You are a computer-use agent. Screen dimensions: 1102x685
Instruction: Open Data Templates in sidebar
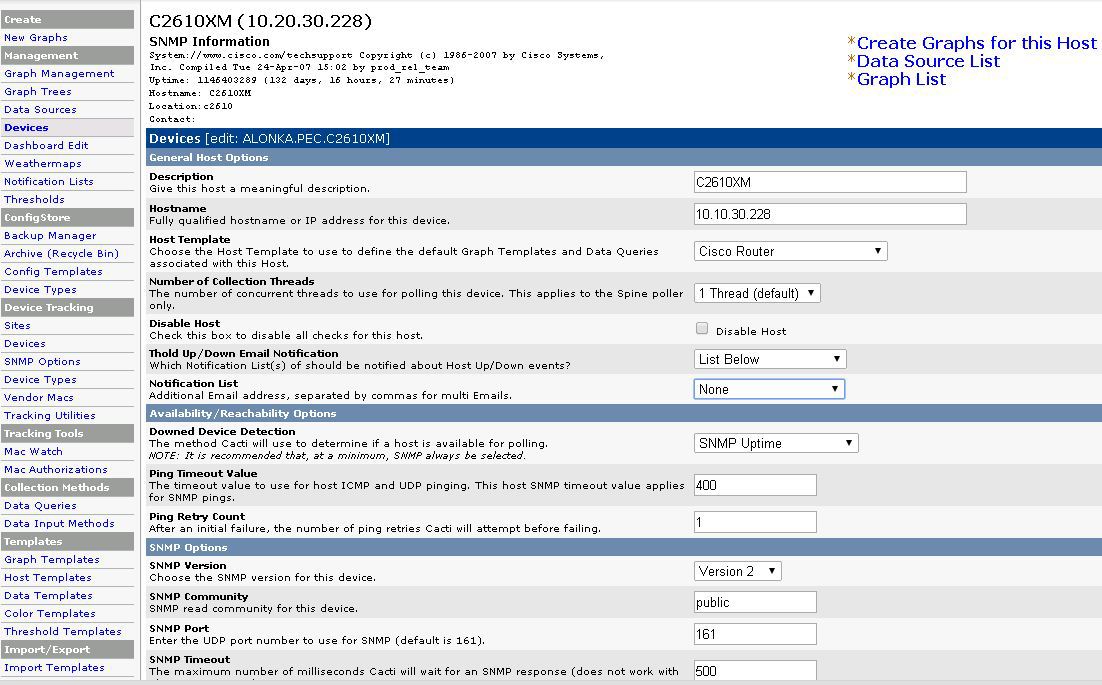48,596
